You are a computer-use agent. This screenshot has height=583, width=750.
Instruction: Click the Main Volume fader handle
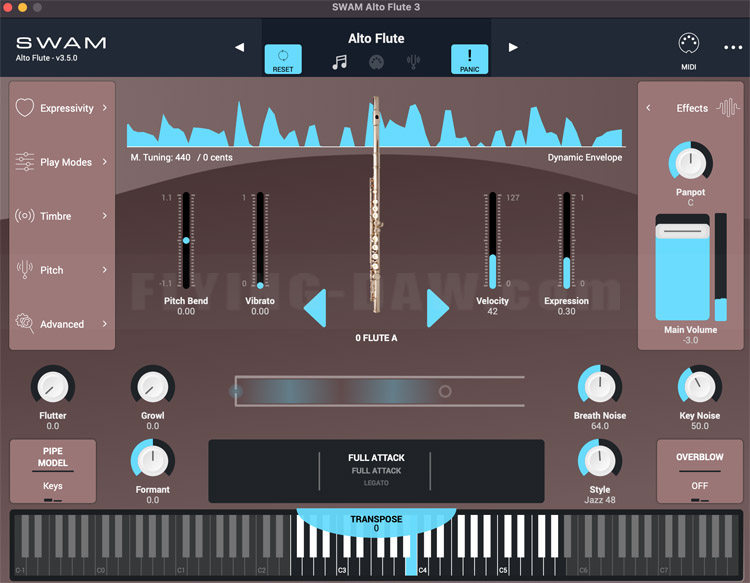(682, 231)
